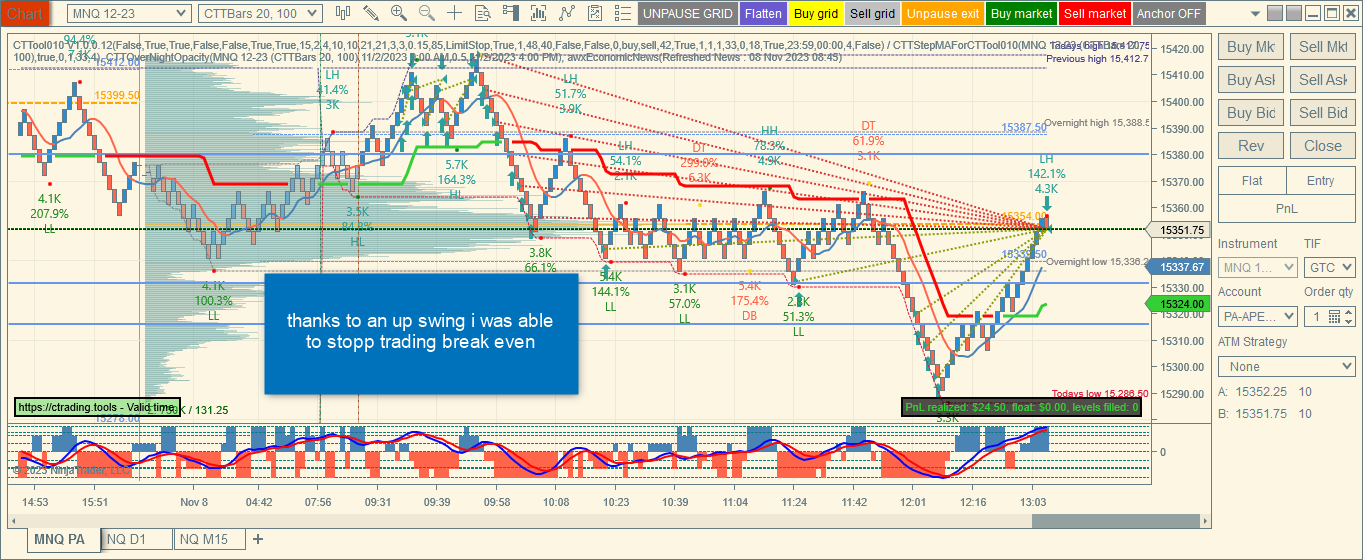Click the Rev reverse position button

(1251, 146)
